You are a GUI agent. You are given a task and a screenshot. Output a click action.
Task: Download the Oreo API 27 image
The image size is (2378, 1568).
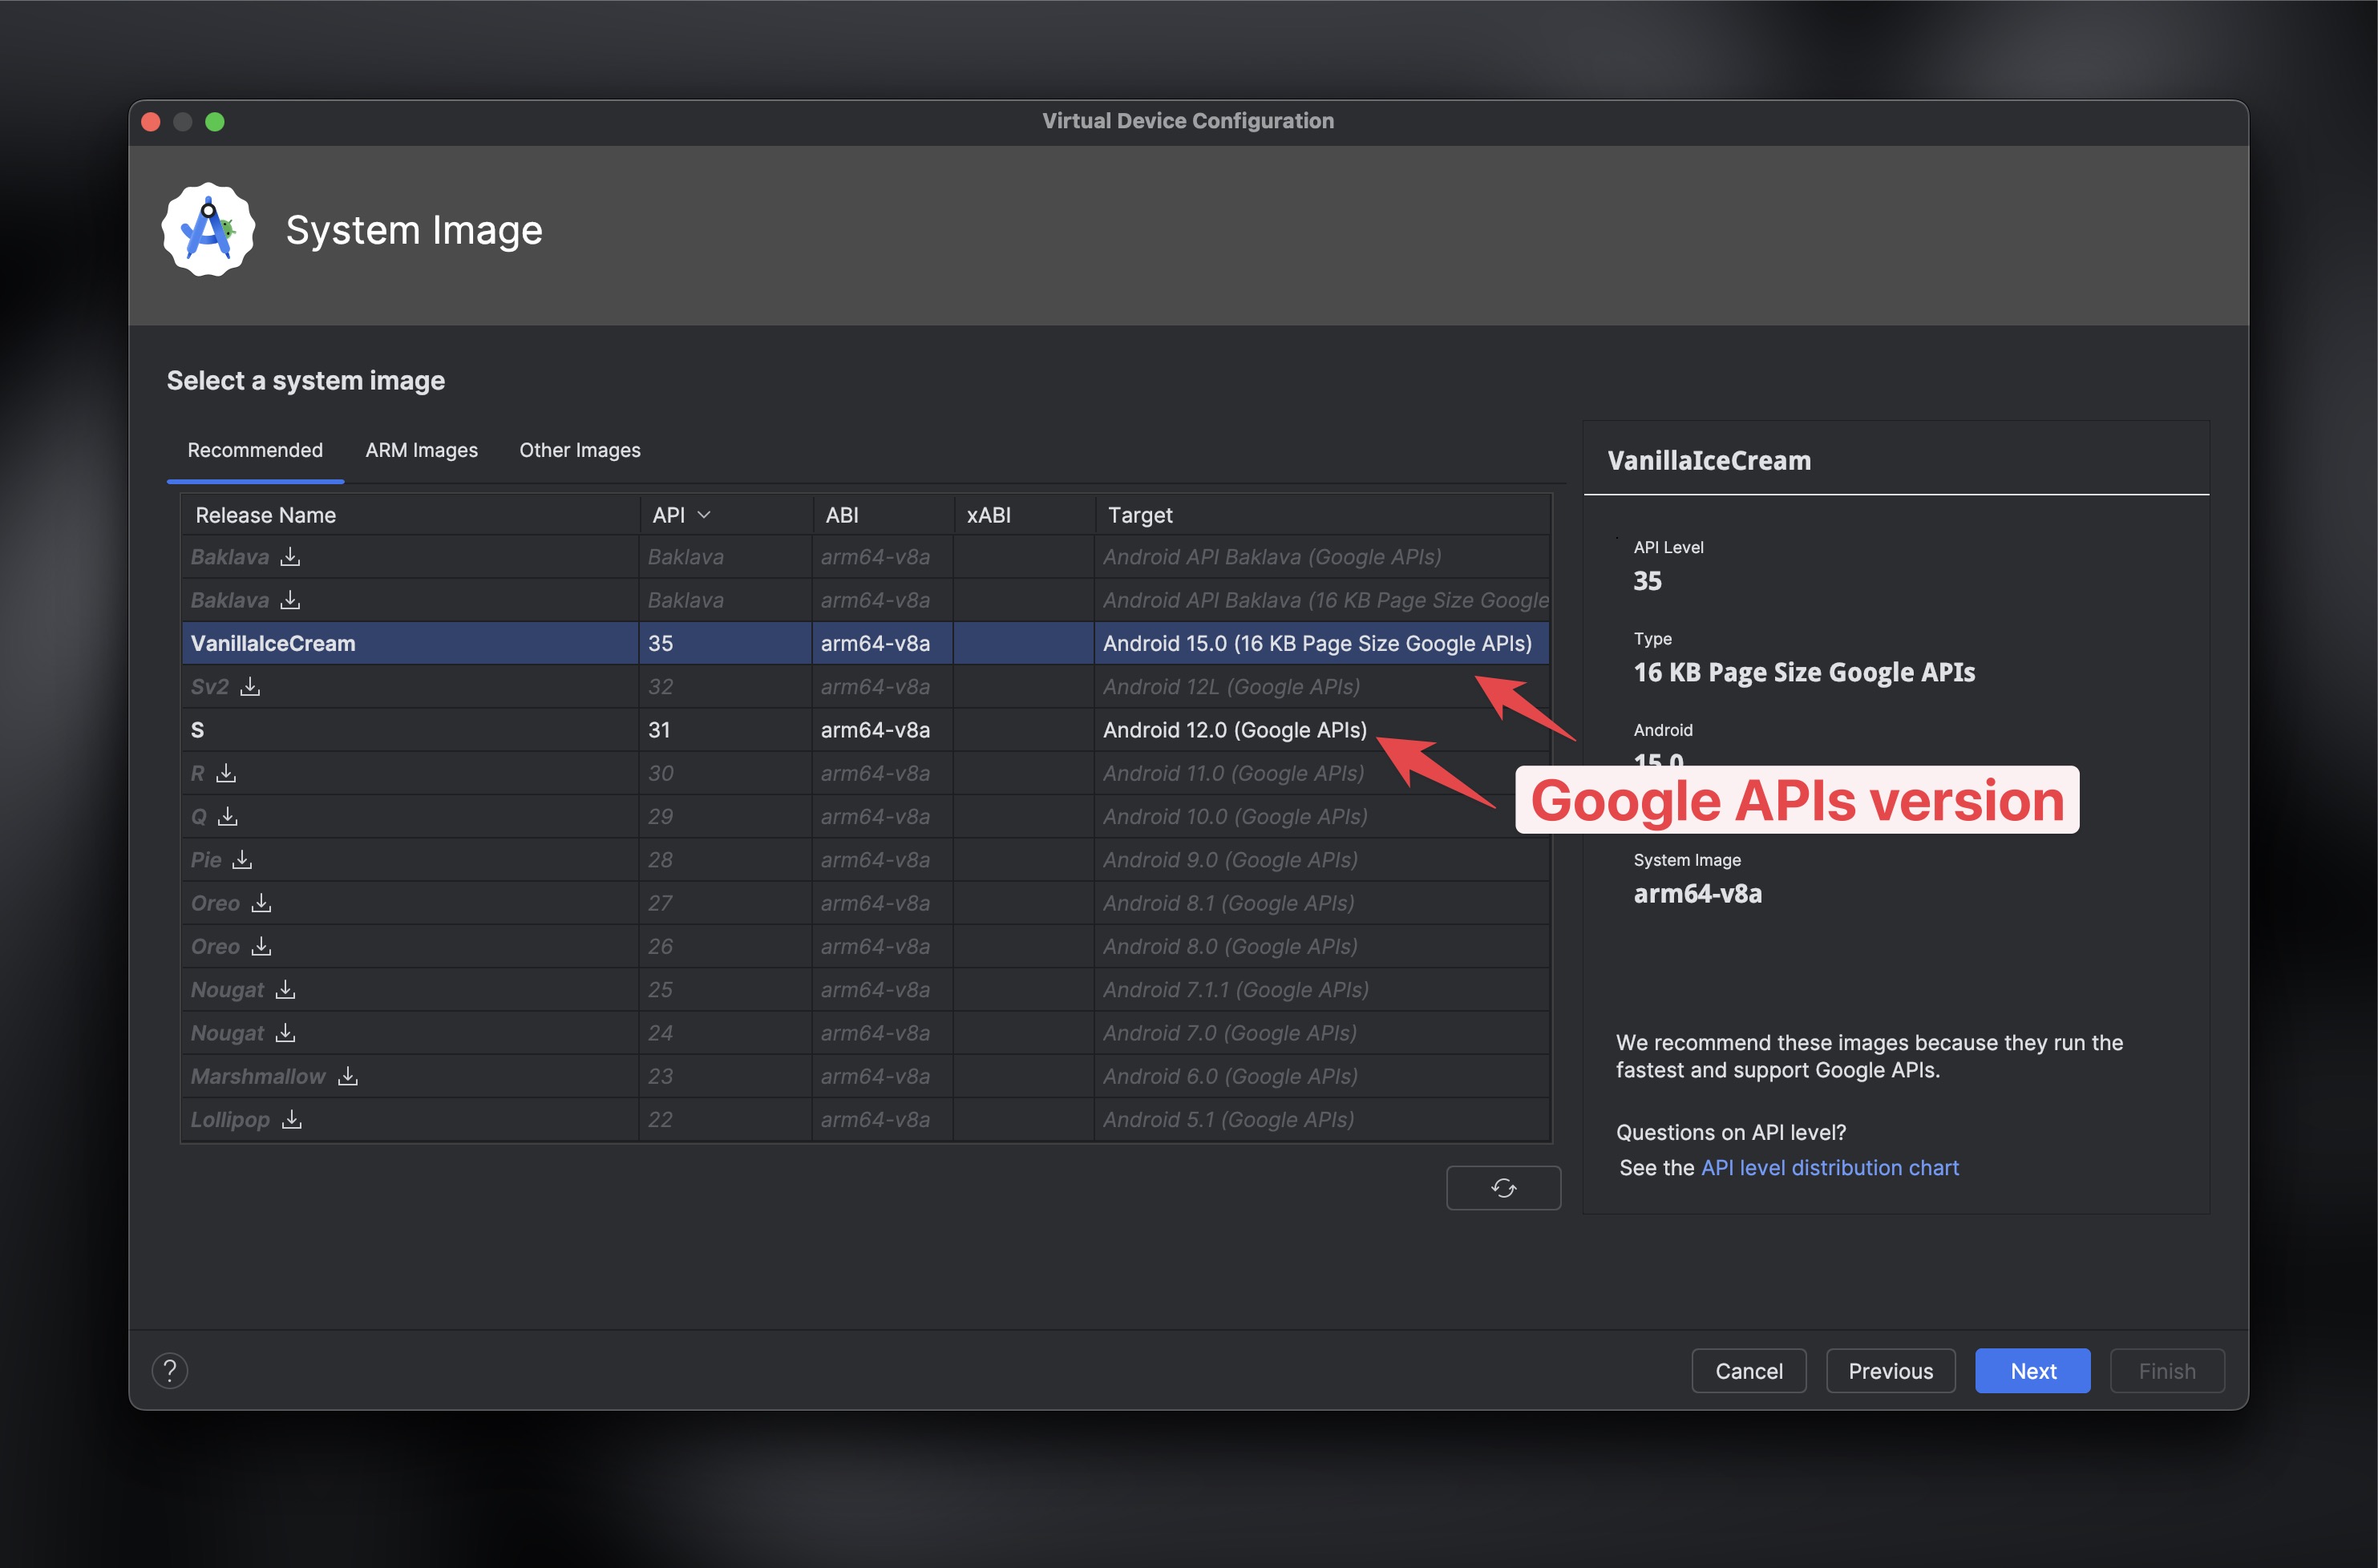(x=261, y=902)
